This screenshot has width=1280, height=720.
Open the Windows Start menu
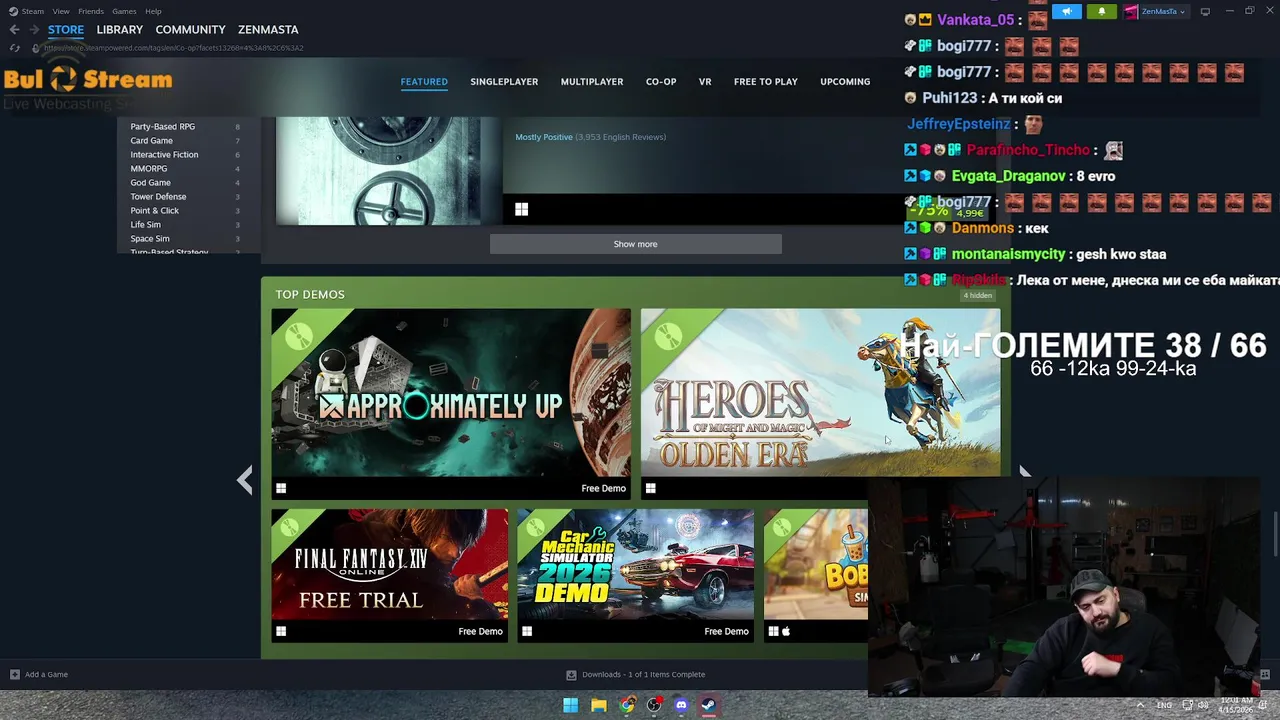click(570, 705)
